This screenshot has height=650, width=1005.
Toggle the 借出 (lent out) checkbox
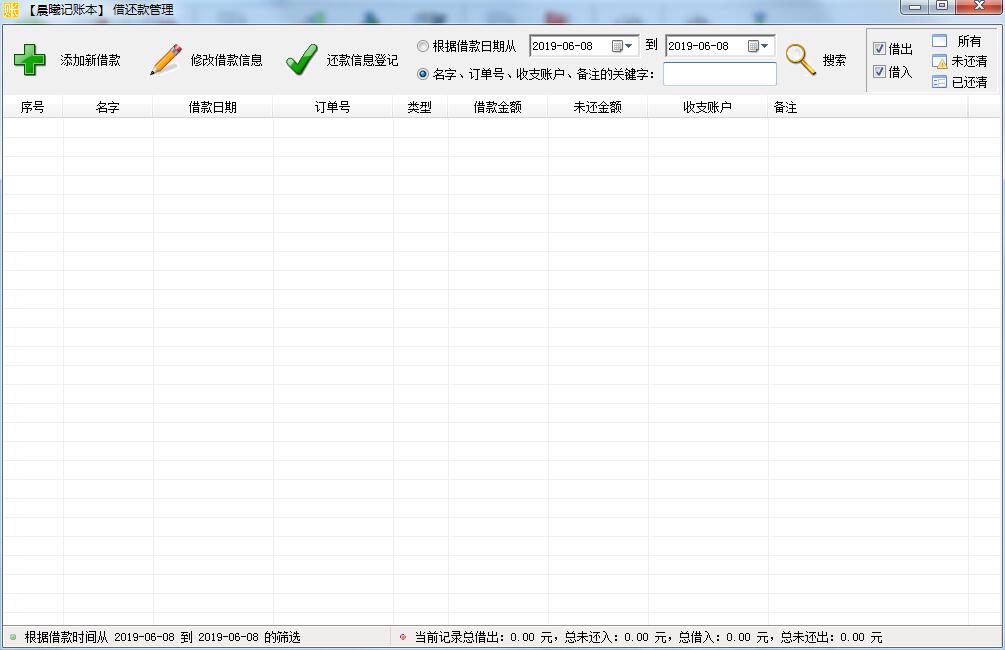pos(879,49)
